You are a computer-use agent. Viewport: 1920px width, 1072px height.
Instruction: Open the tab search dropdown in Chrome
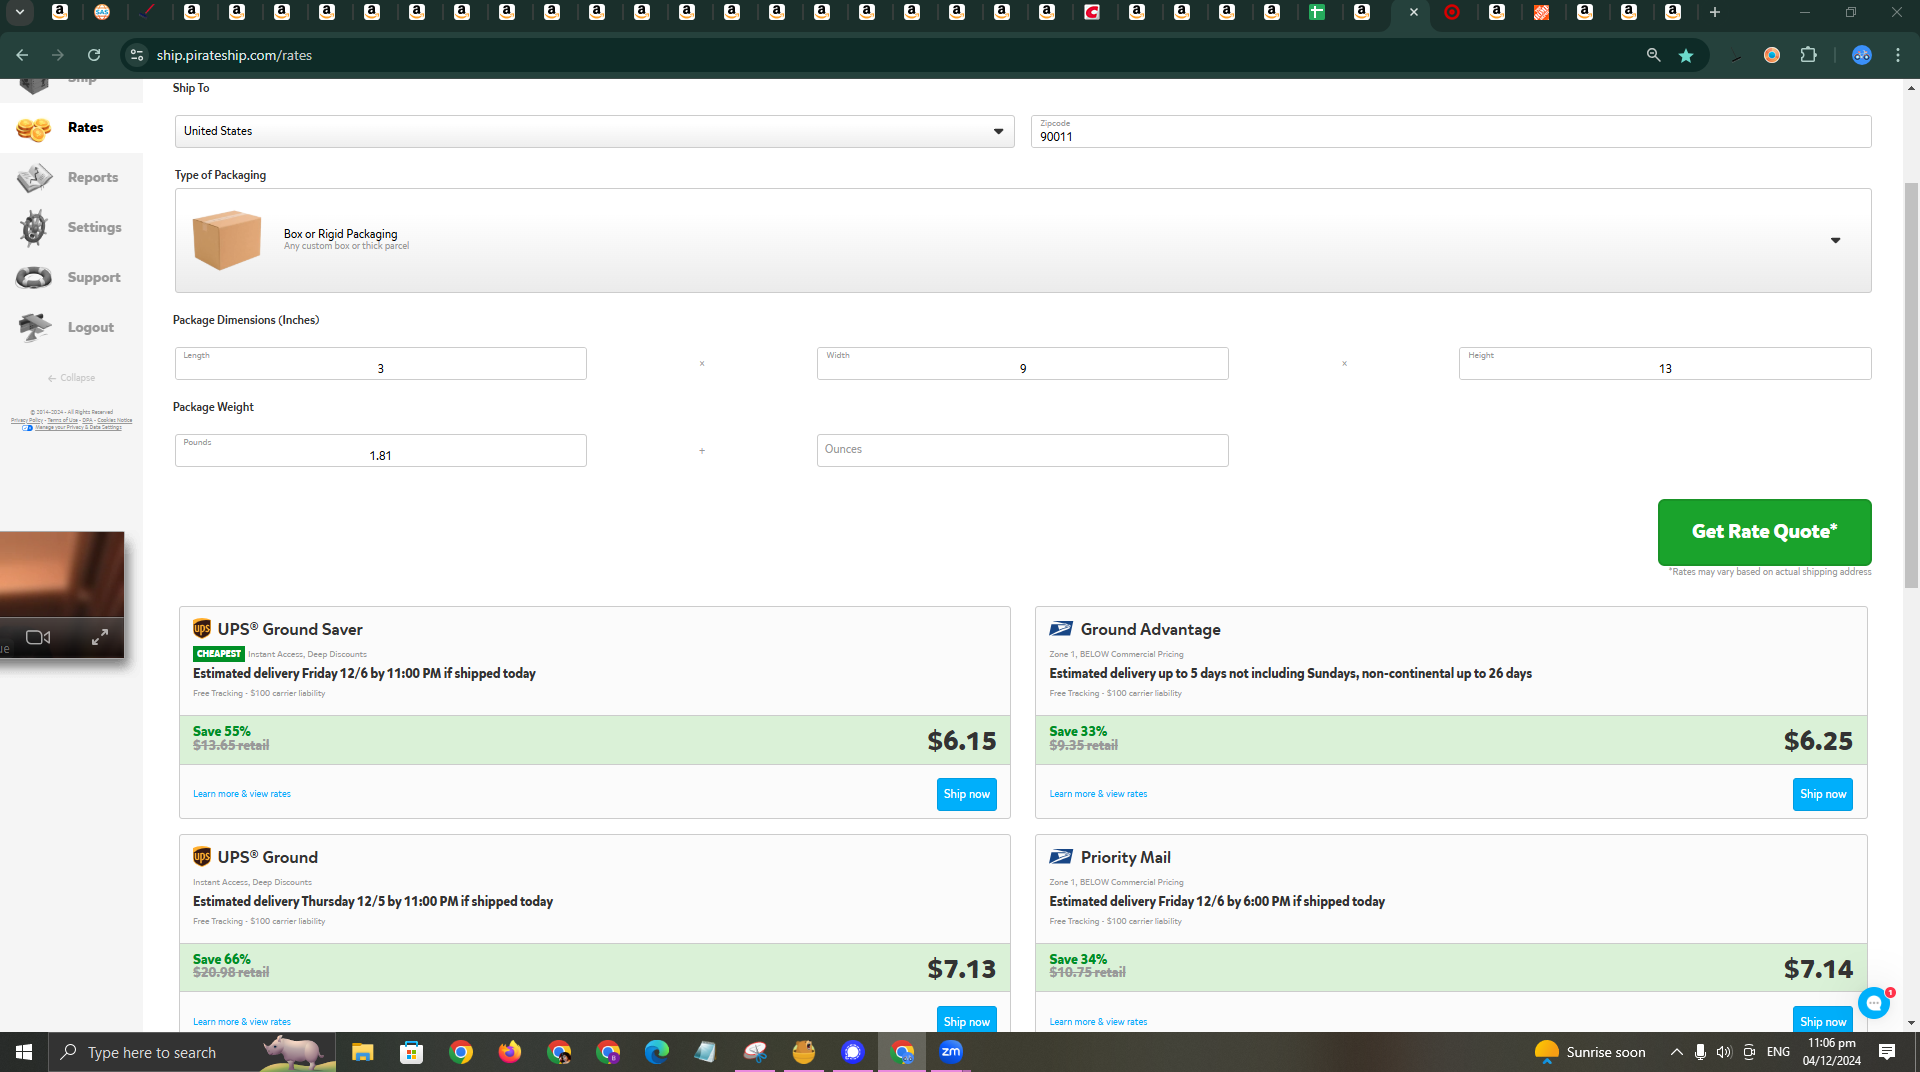20,12
